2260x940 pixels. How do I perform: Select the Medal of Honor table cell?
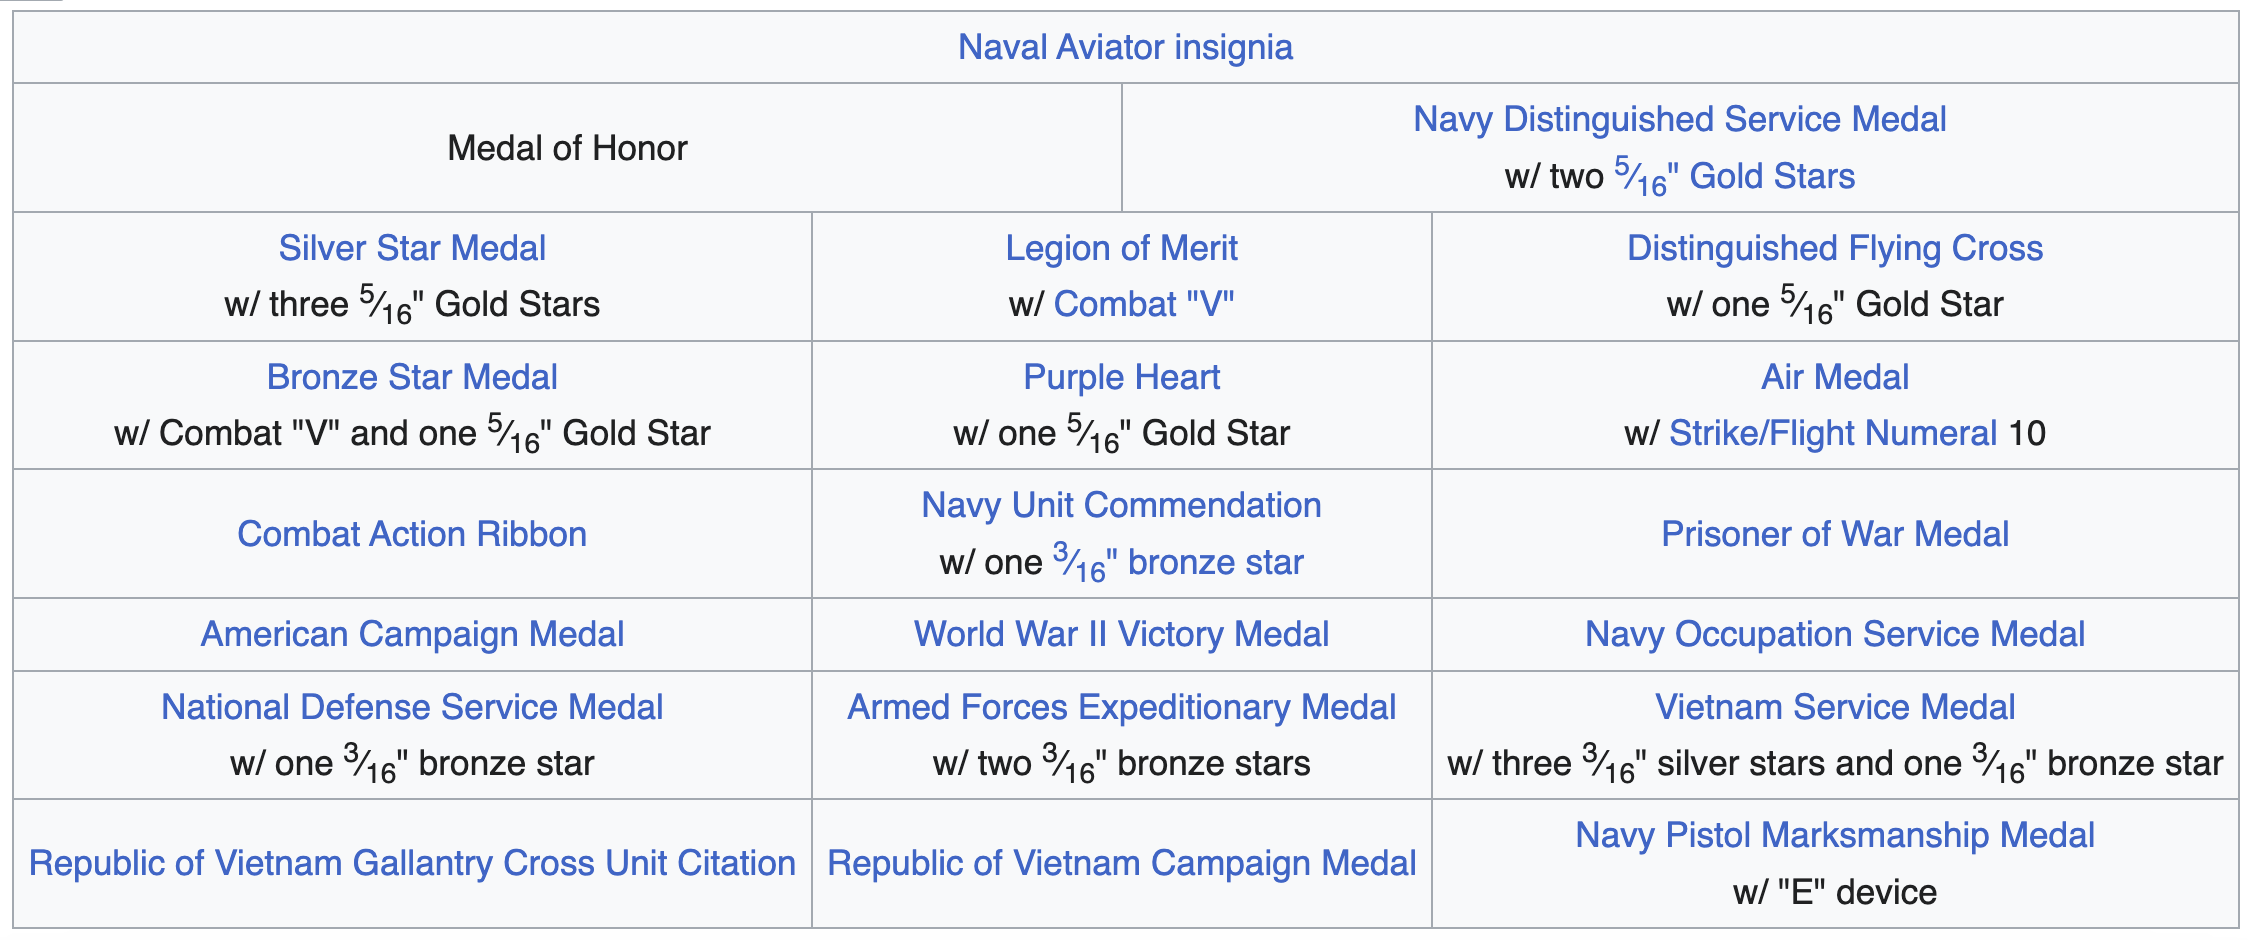pyautogui.click(x=567, y=148)
